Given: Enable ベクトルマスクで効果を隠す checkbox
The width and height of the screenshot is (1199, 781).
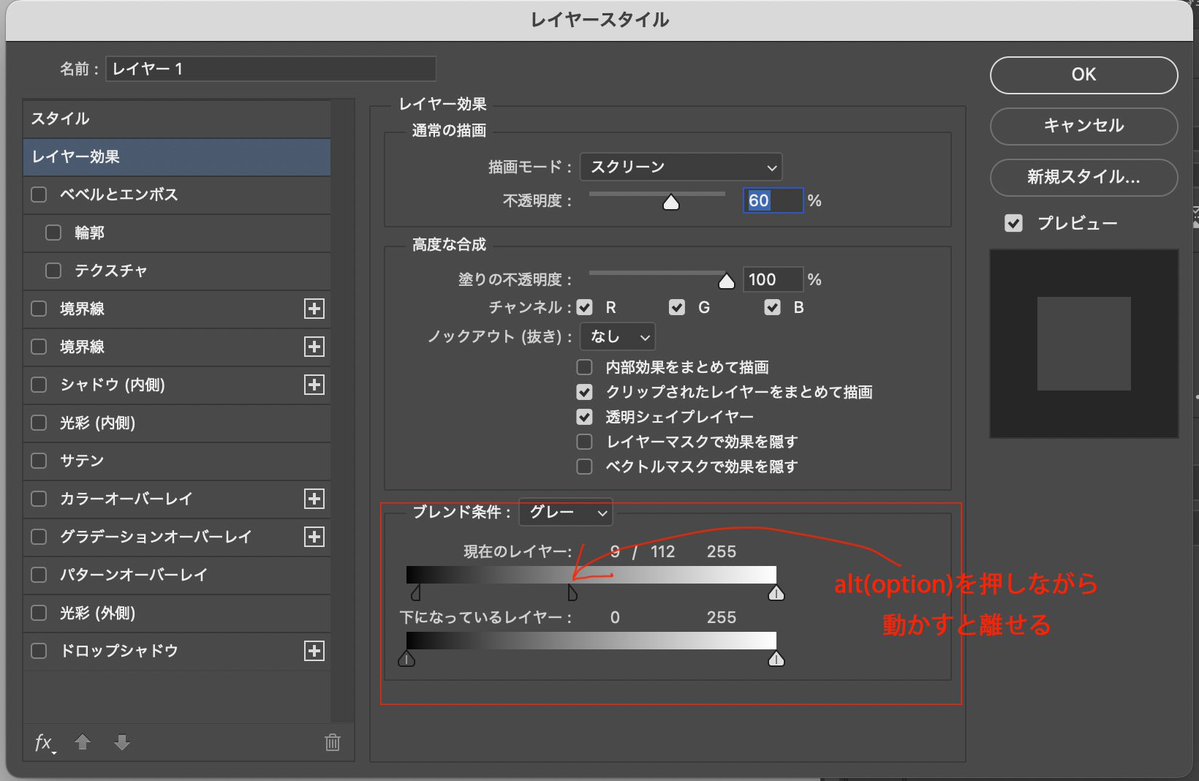Looking at the screenshot, I should coord(584,466).
